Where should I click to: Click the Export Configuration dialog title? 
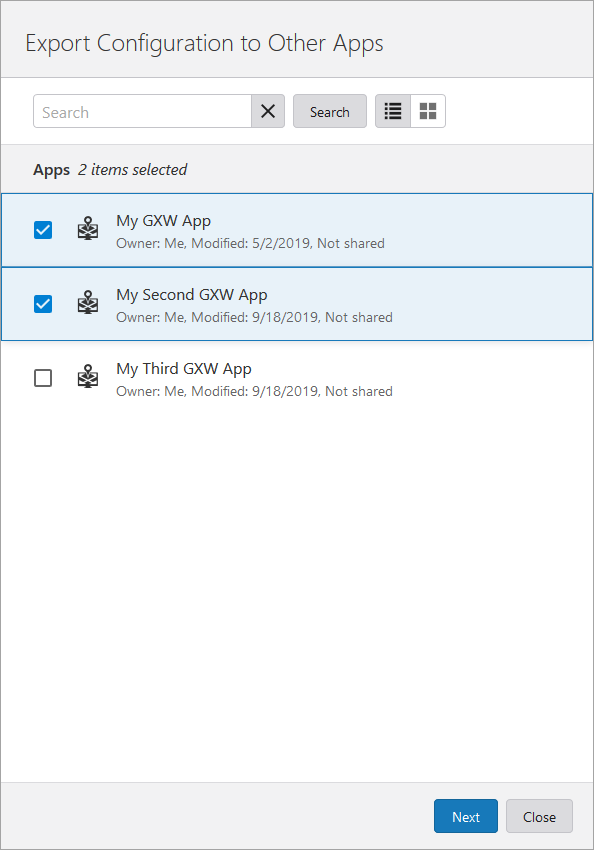click(204, 43)
